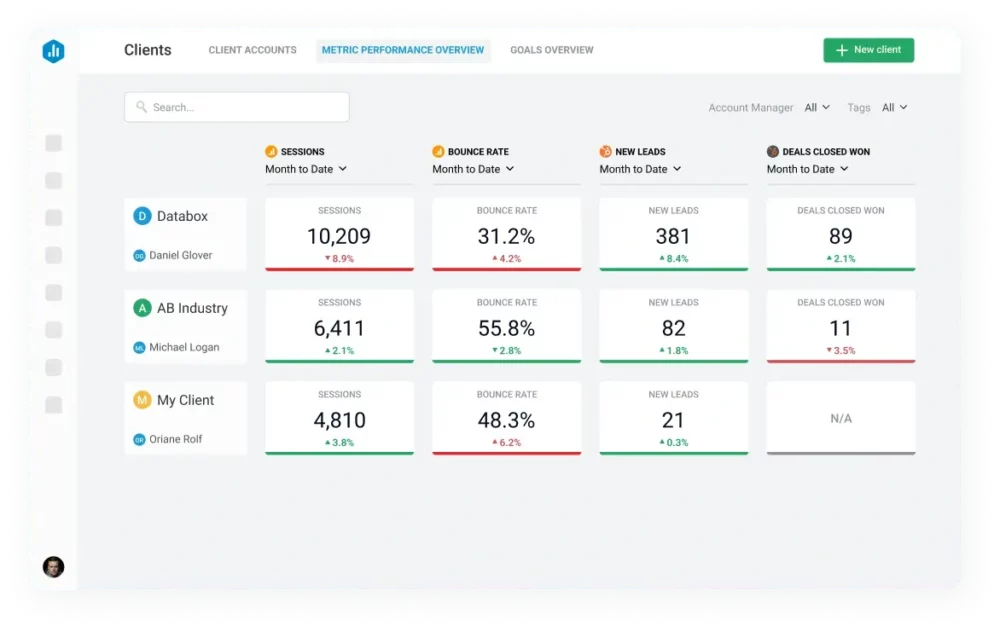Click the New client button

click(868, 50)
